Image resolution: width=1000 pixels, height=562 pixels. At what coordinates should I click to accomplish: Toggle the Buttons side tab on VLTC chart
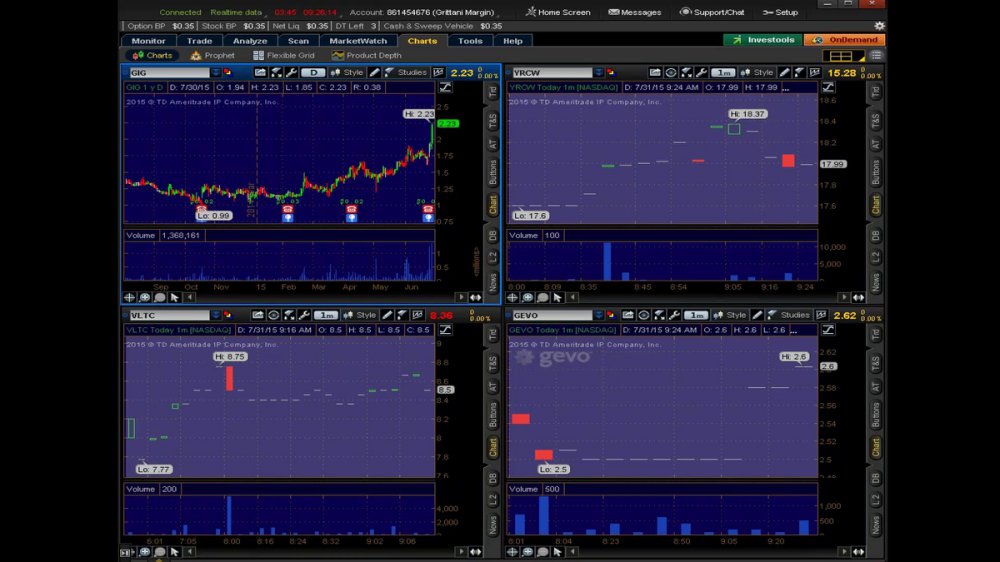point(492,415)
